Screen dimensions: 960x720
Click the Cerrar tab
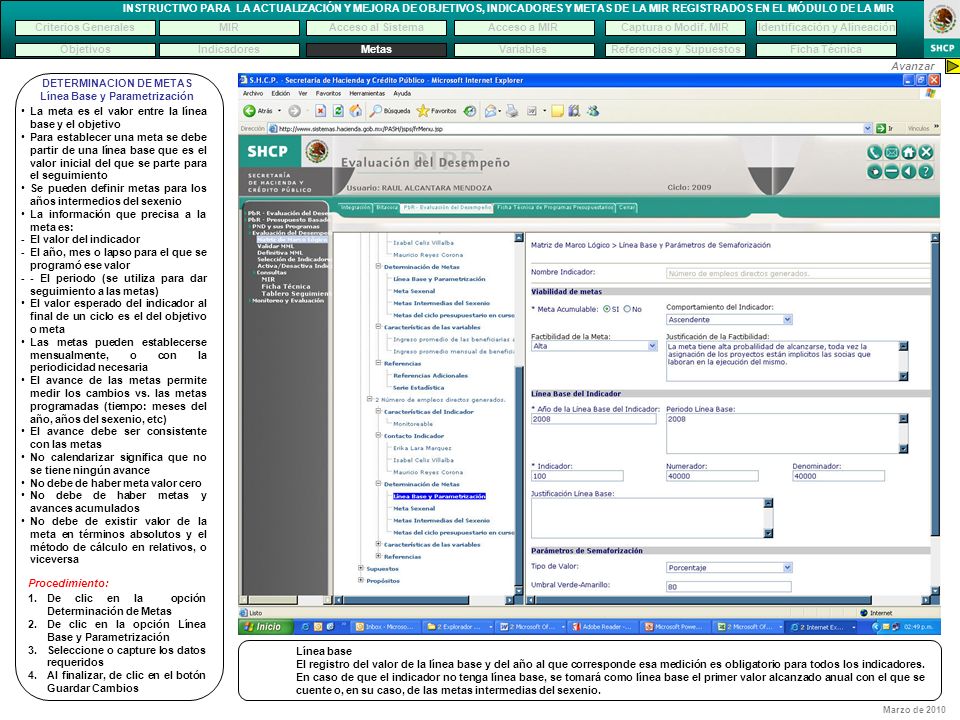627,208
